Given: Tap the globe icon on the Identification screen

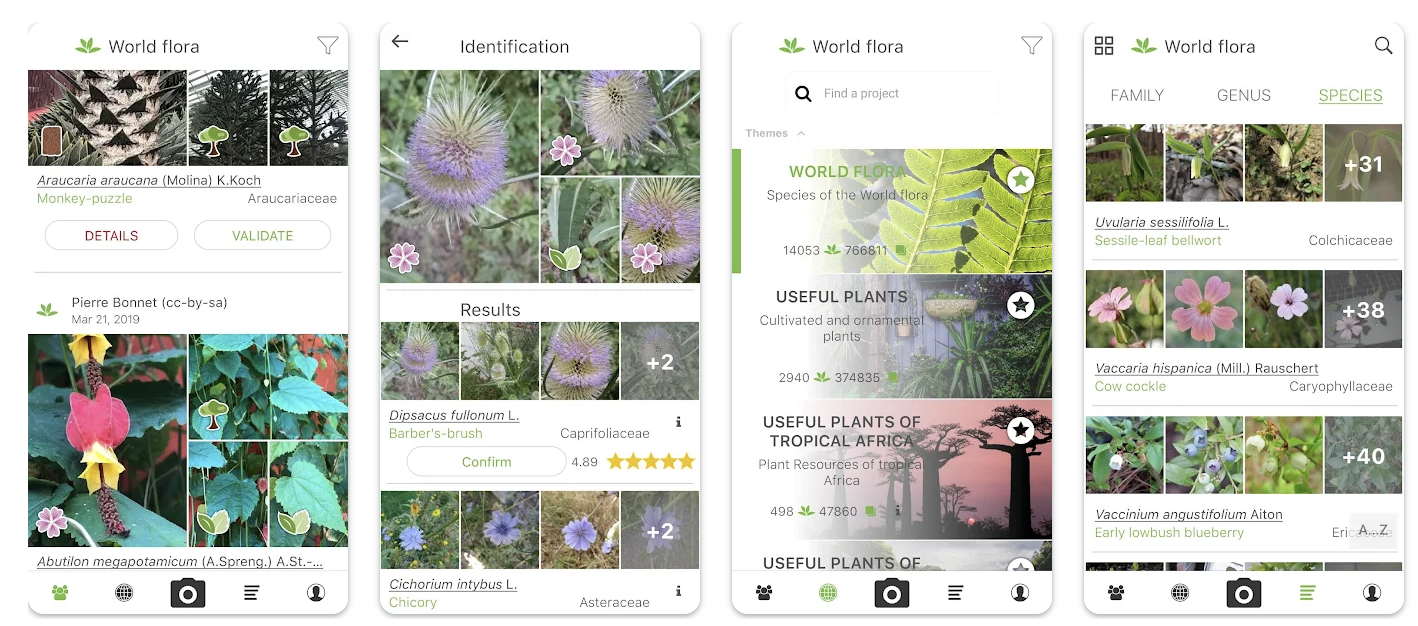Looking at the screenshot, I should (476, 593).
